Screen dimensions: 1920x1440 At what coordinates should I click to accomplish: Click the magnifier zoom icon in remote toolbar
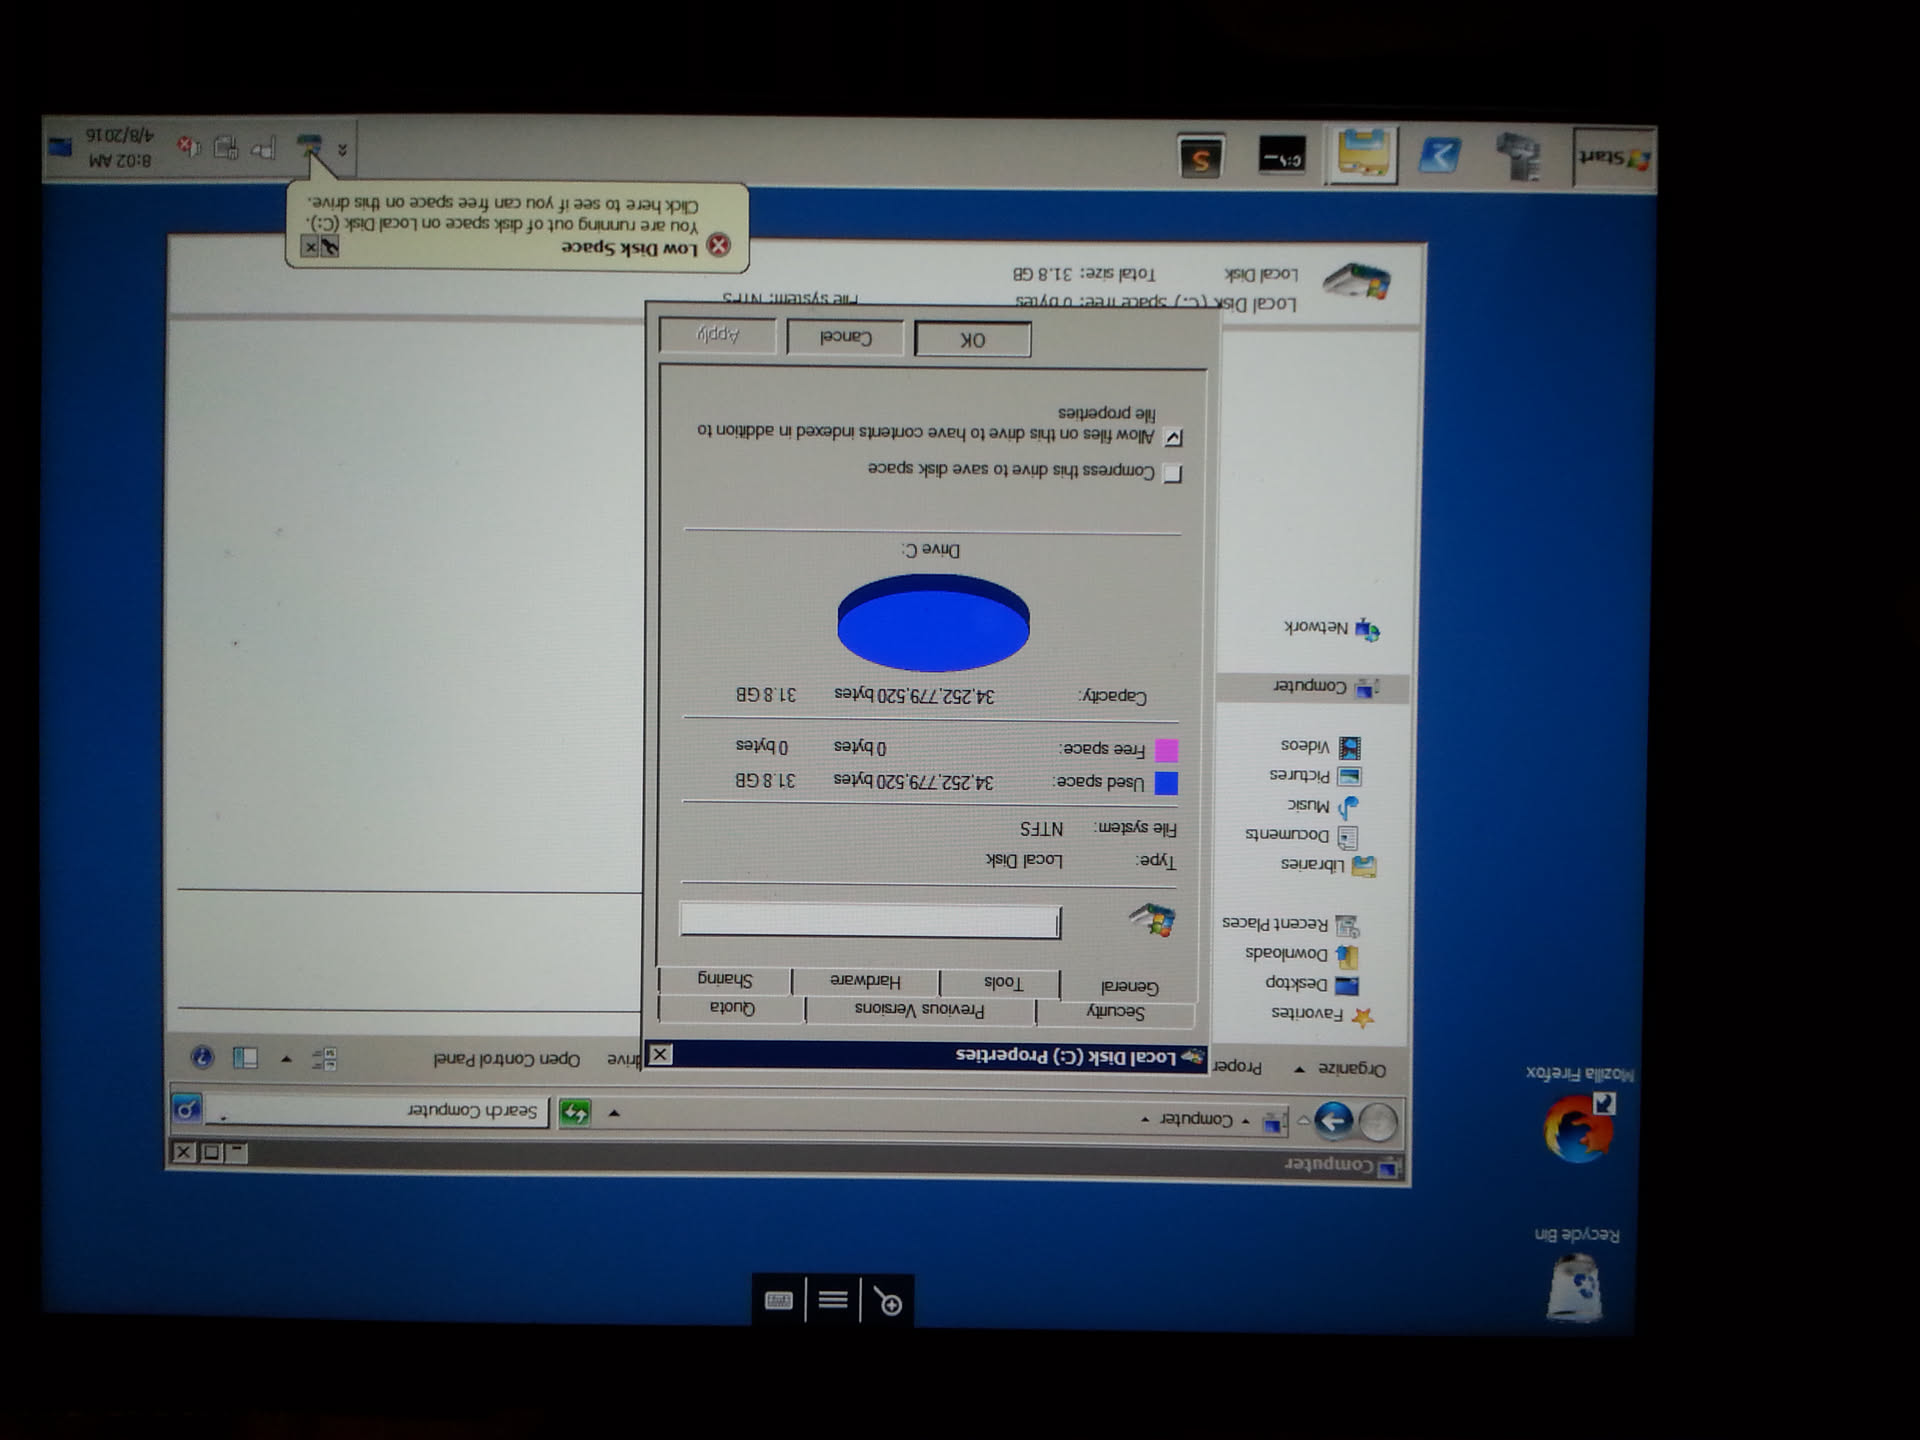[x=888, y=1300]
